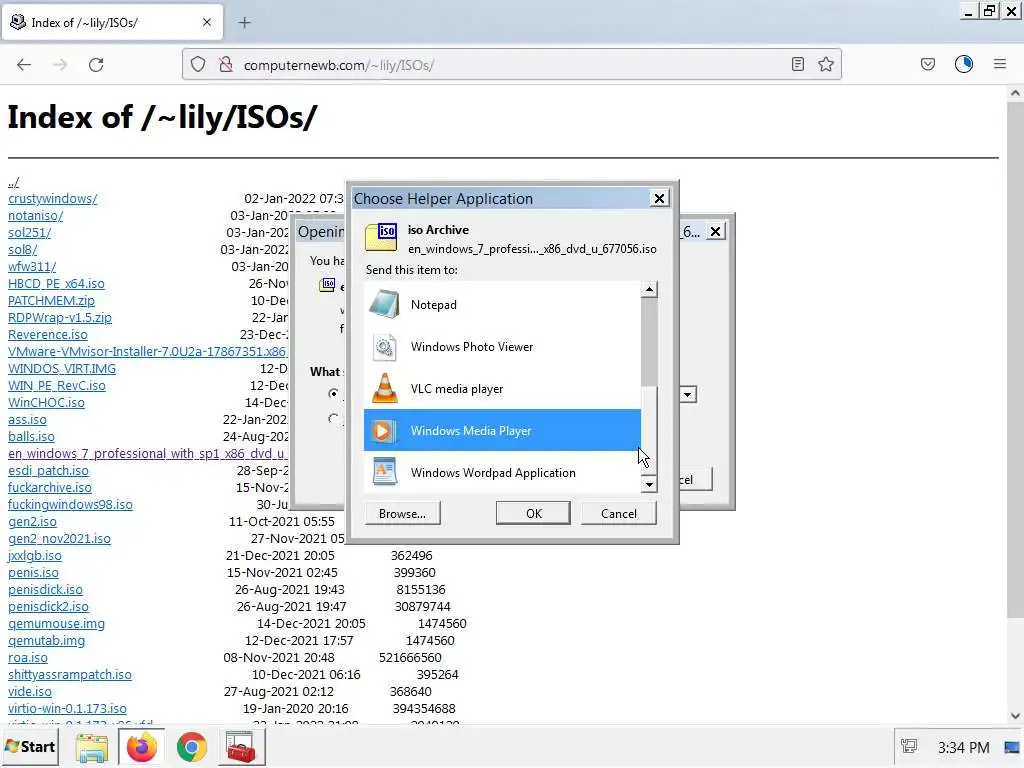Open notaniso/ directory link
The width and height of the screenshot is (1024, 768).
coord(35,216)
